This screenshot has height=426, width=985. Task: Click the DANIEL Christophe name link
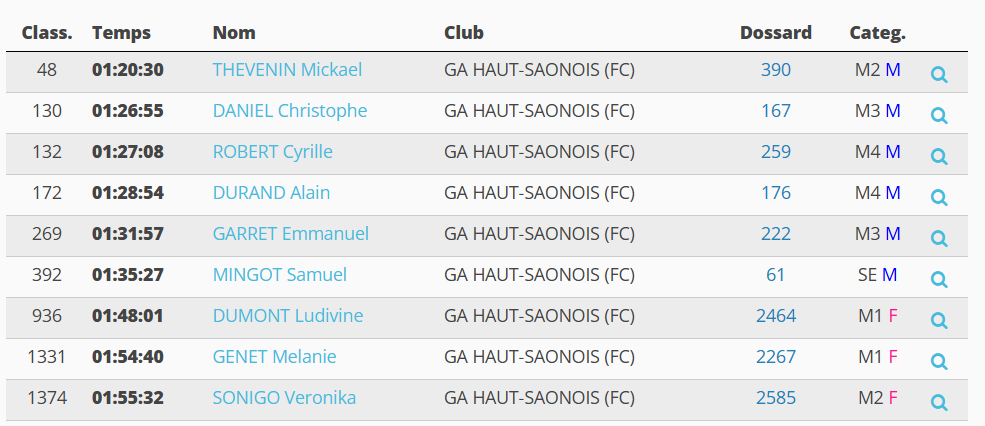click(x=290, y=111)
